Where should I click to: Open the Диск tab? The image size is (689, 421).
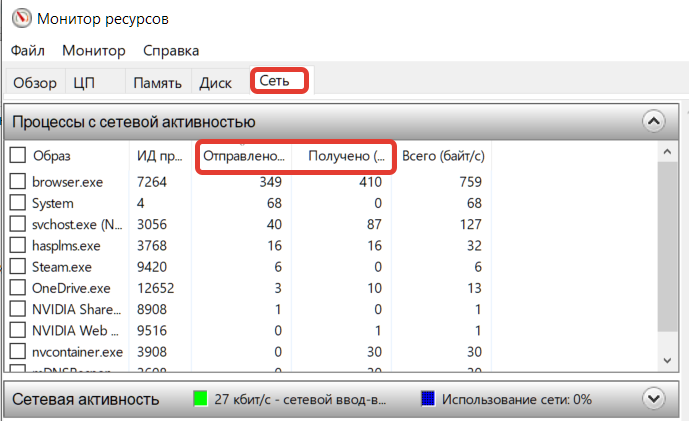click(x=216, y=83)
